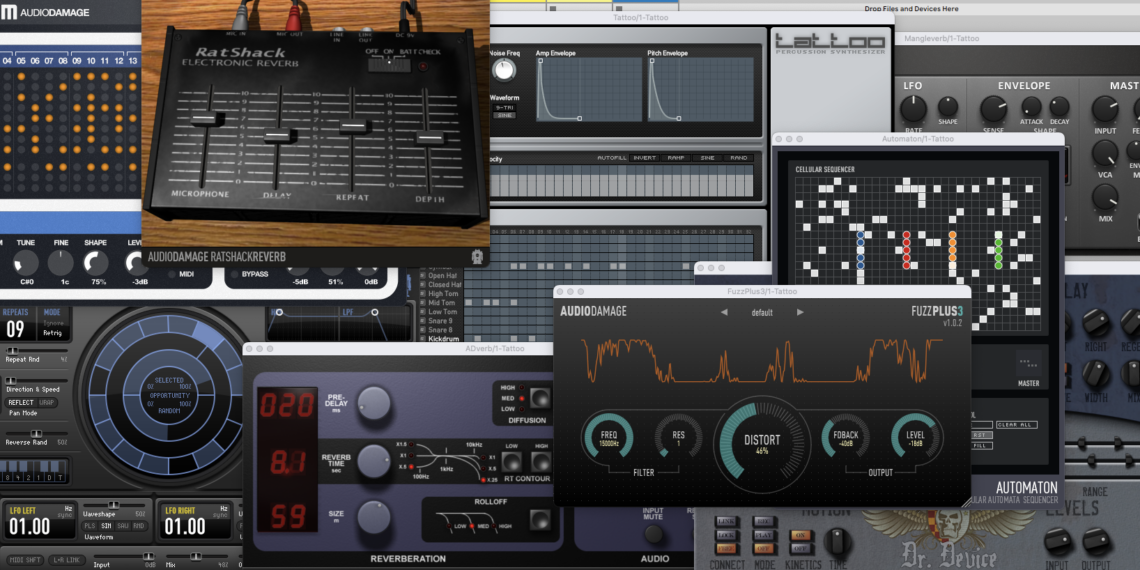Click the FDBACK output knob
The height and width of the screenshot is (570, 1140).
[846, 439]
